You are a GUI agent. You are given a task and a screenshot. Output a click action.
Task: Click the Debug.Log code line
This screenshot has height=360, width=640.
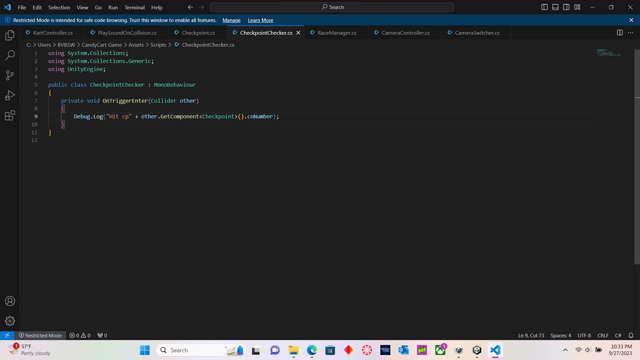[x=176, y=116]
